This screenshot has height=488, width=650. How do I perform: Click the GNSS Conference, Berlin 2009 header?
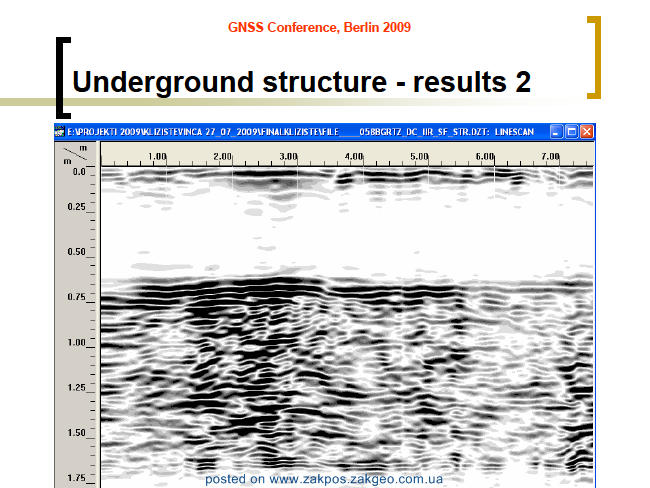coord(319,27)
